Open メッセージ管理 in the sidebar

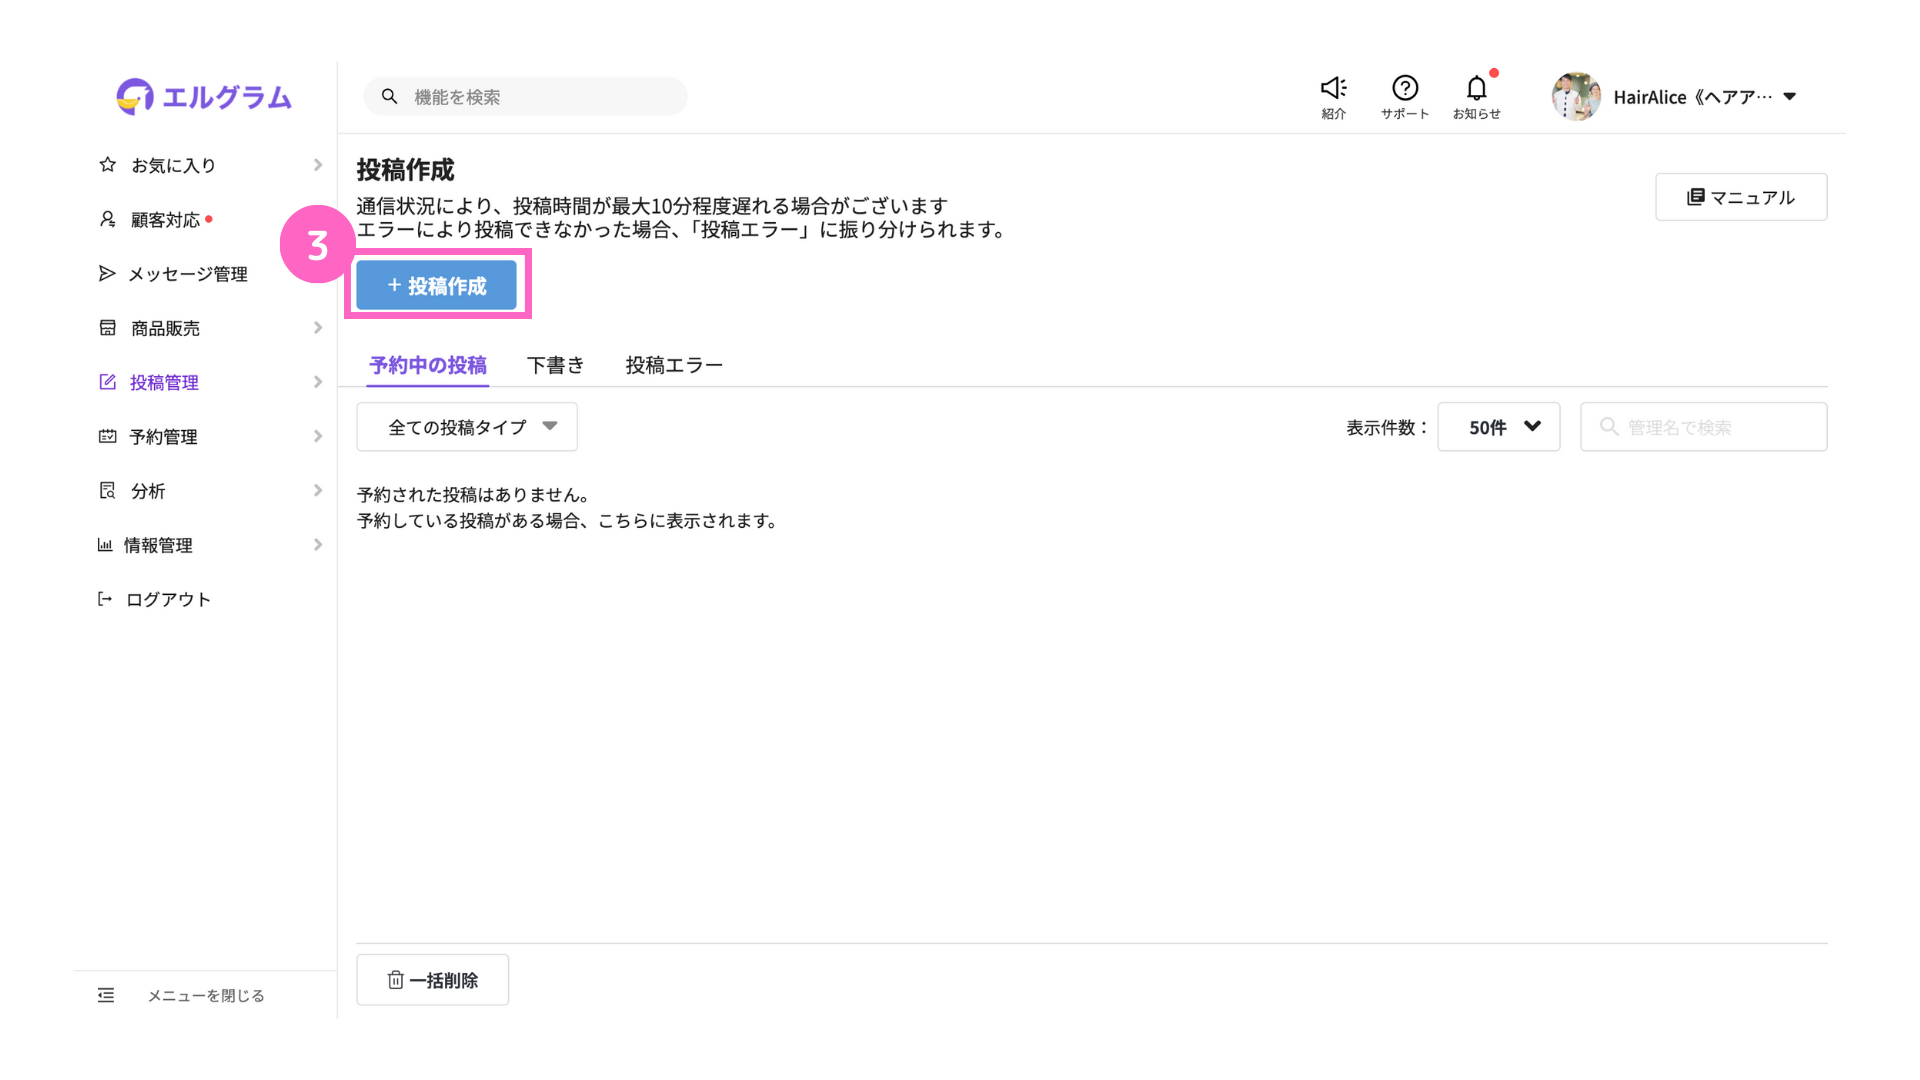click(x=187, y=274)
